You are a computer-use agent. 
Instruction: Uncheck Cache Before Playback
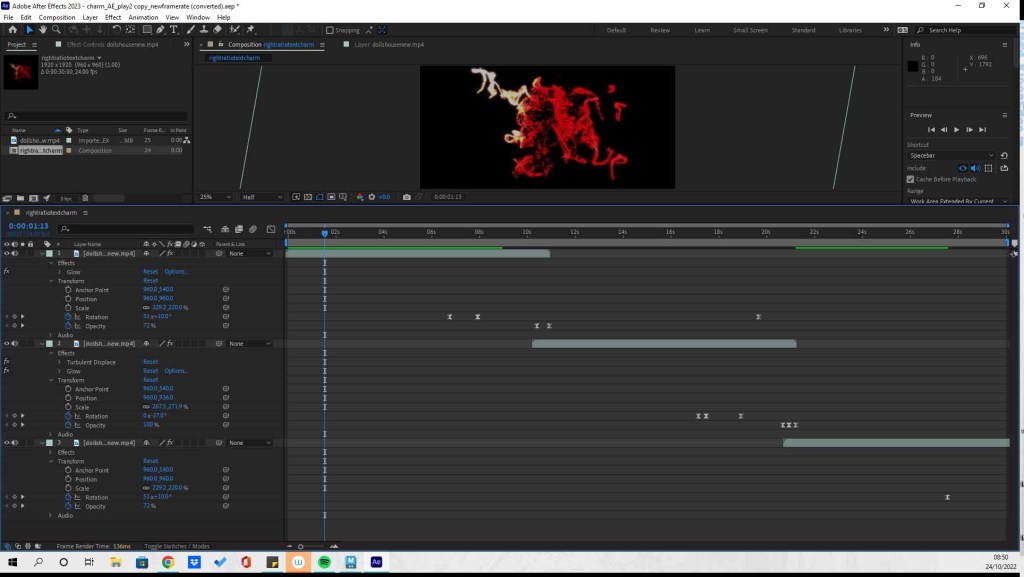[x=910, y=179]
